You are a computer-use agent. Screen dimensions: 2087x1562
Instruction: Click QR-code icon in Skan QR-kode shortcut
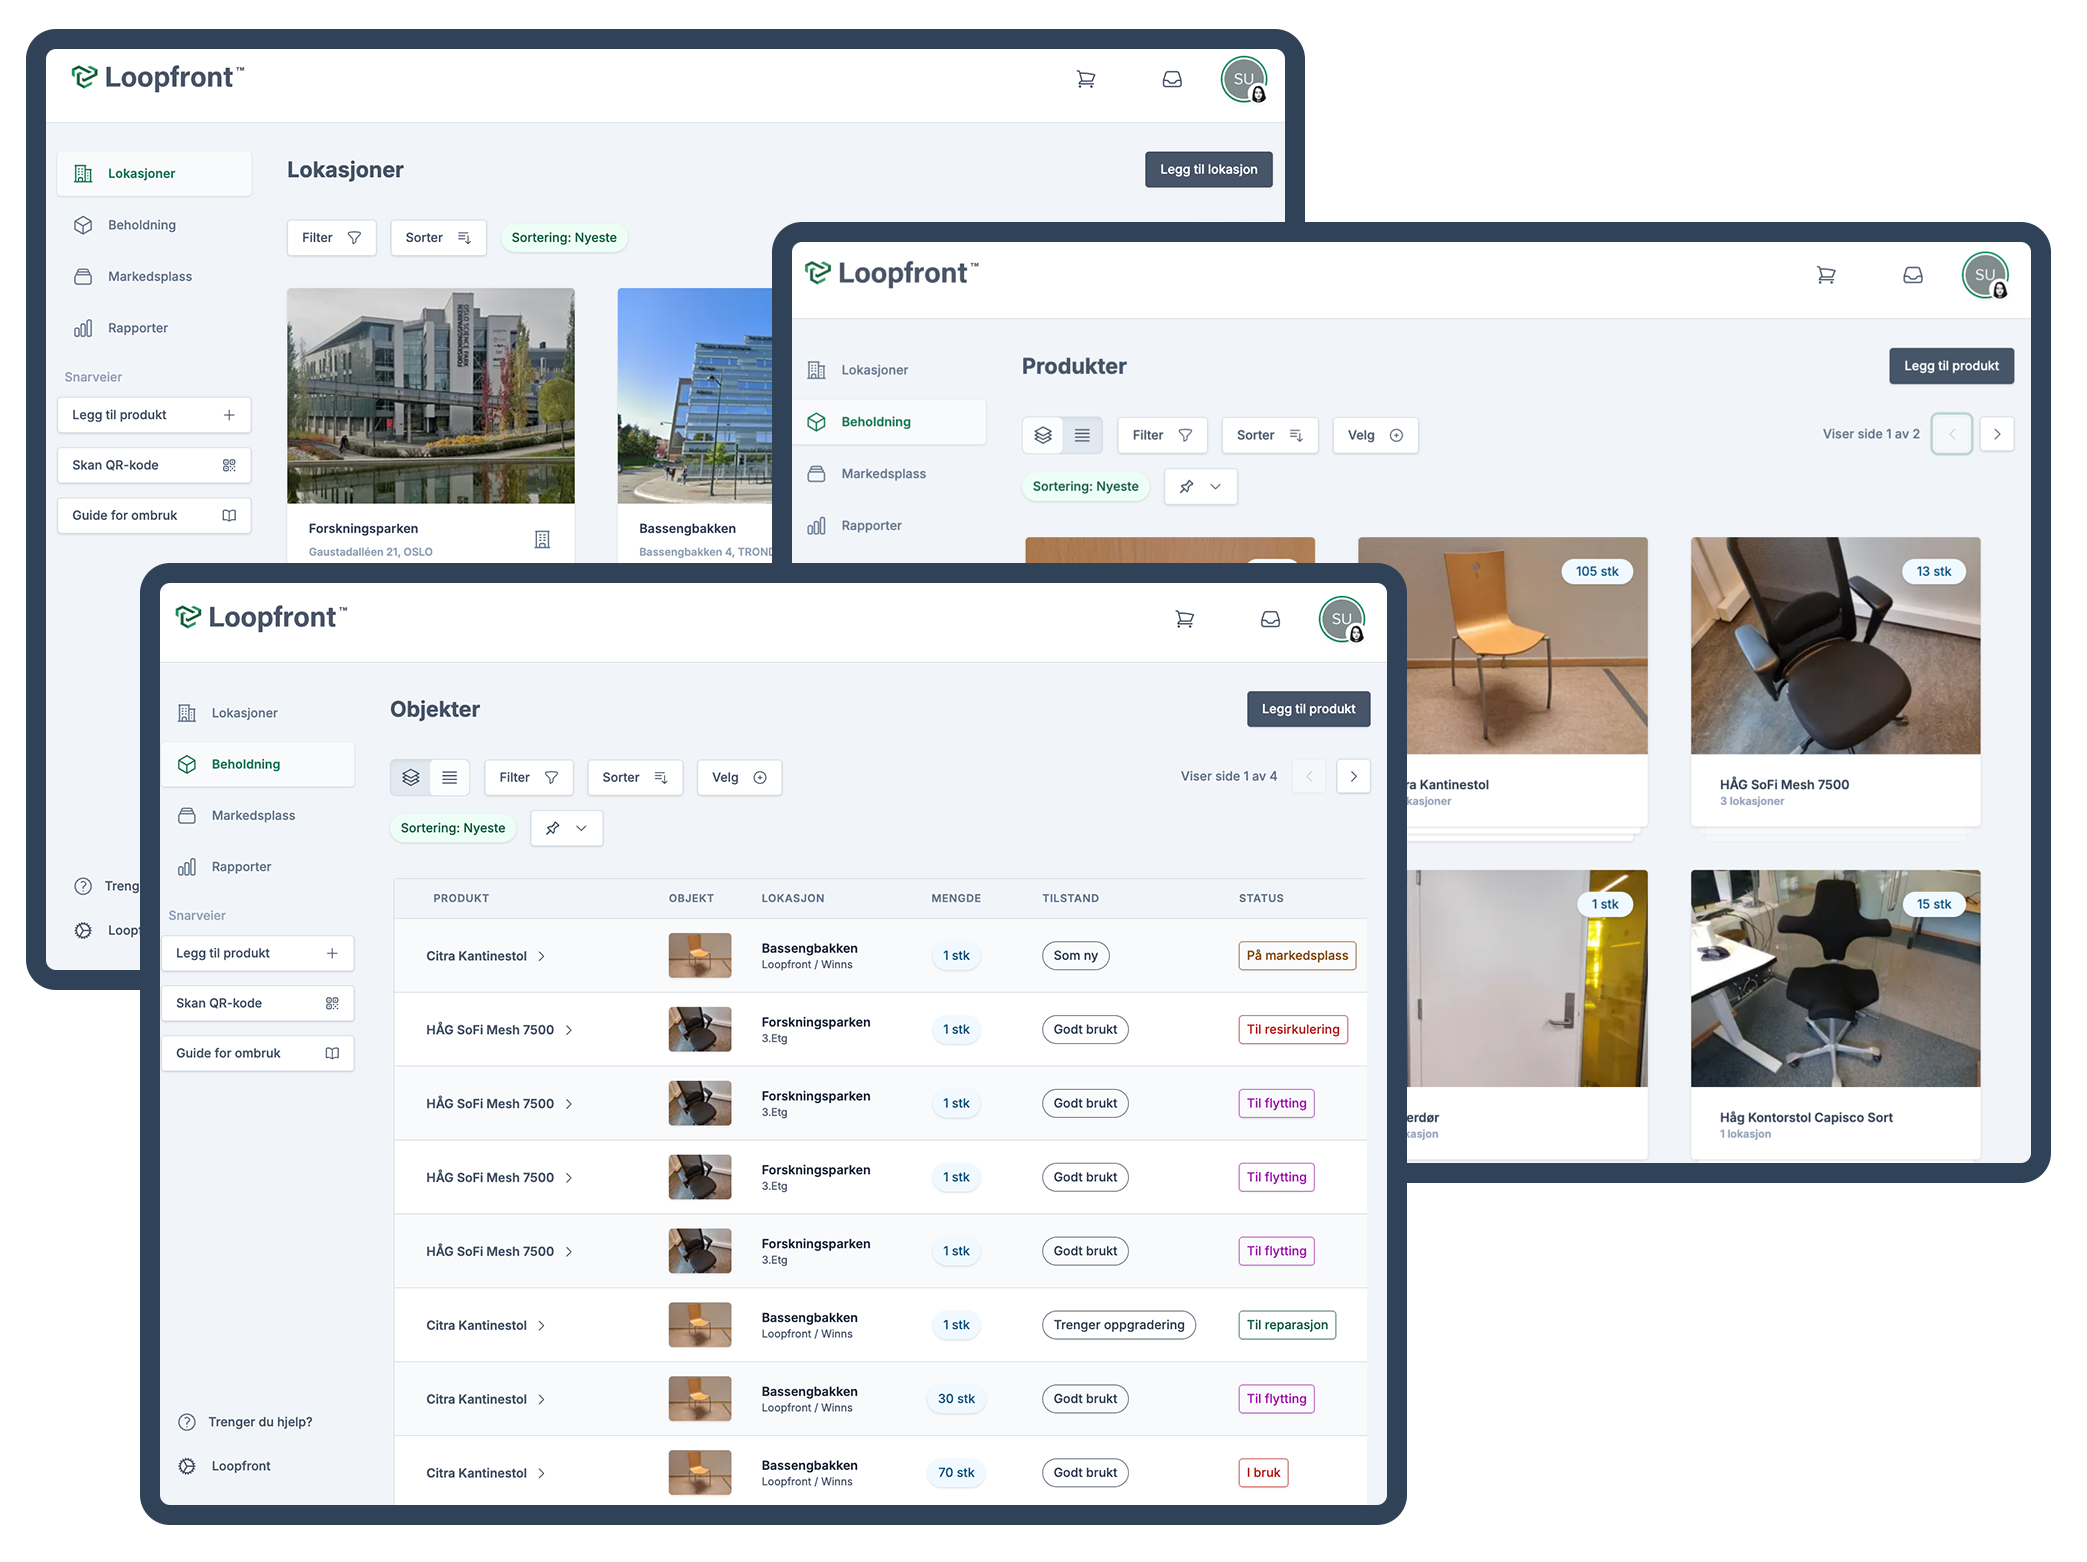pyautogui.click(x=332, y=1003)
